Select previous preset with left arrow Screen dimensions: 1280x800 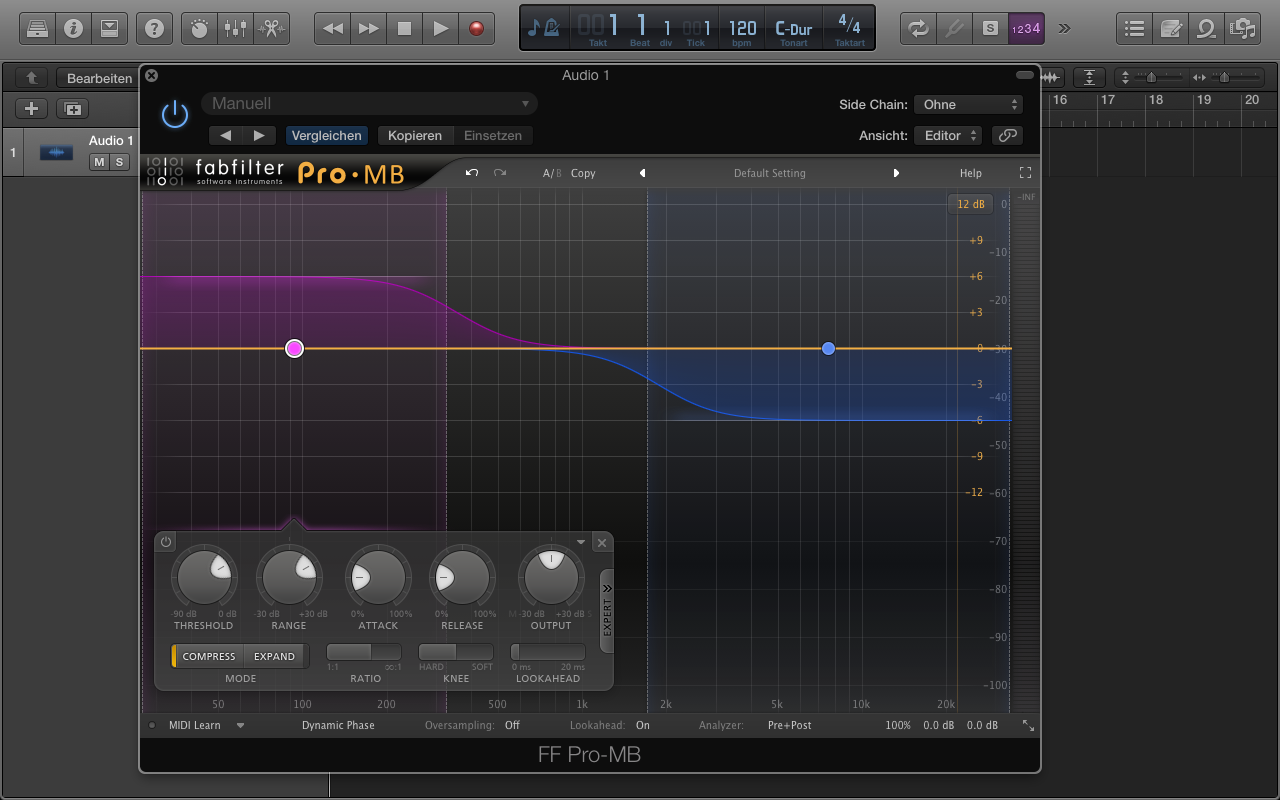pos(225,135)
